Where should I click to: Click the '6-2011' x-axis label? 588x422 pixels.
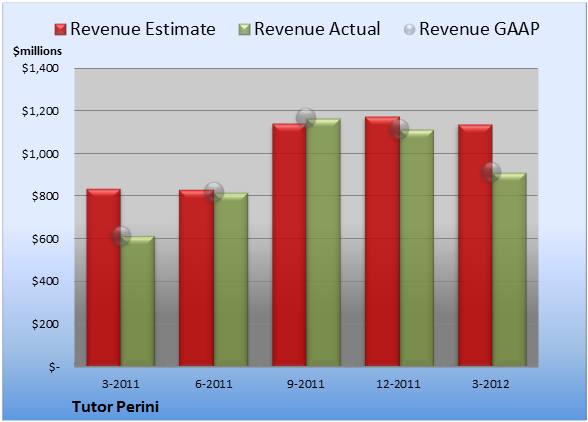tap(214, 384)
